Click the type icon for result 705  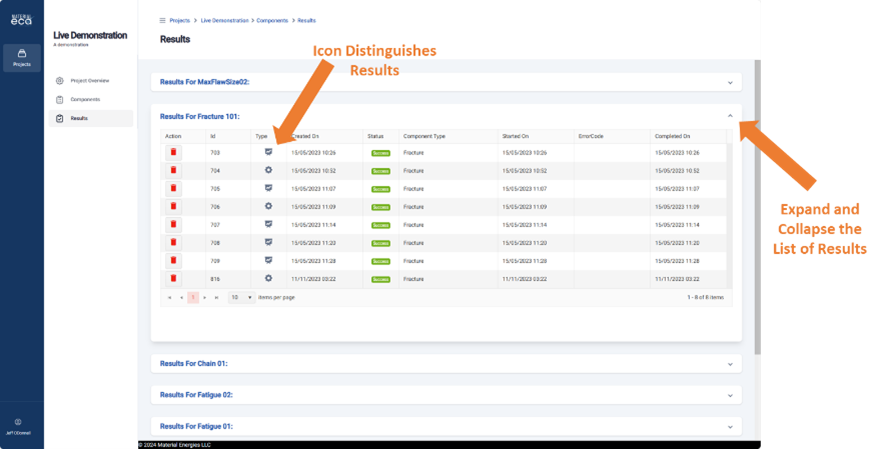[268, 188]
